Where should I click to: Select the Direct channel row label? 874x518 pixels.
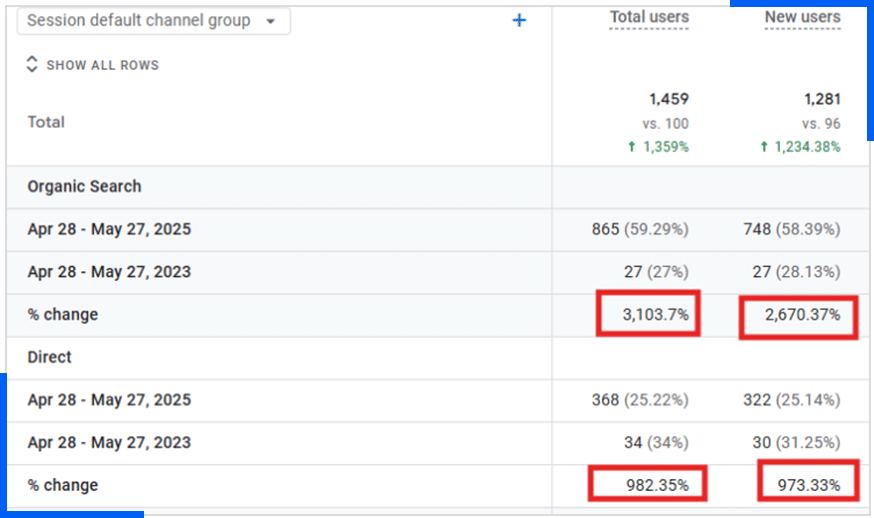coord(50,357)
